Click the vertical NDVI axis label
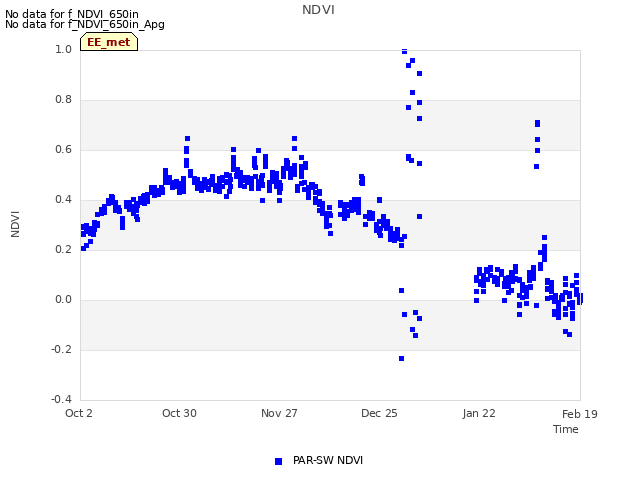The height and width of the screenshot is (480, 640). [x=15, y=224]
